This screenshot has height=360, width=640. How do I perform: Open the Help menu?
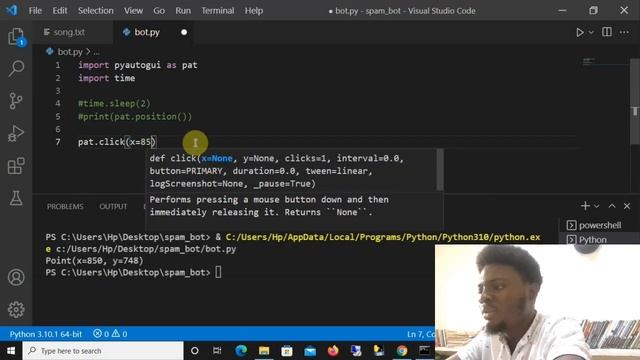coord(253,11)
